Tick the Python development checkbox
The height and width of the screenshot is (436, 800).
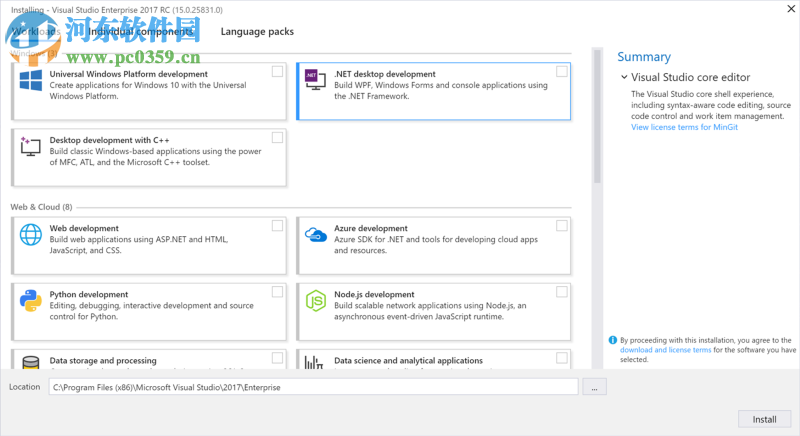277,292
